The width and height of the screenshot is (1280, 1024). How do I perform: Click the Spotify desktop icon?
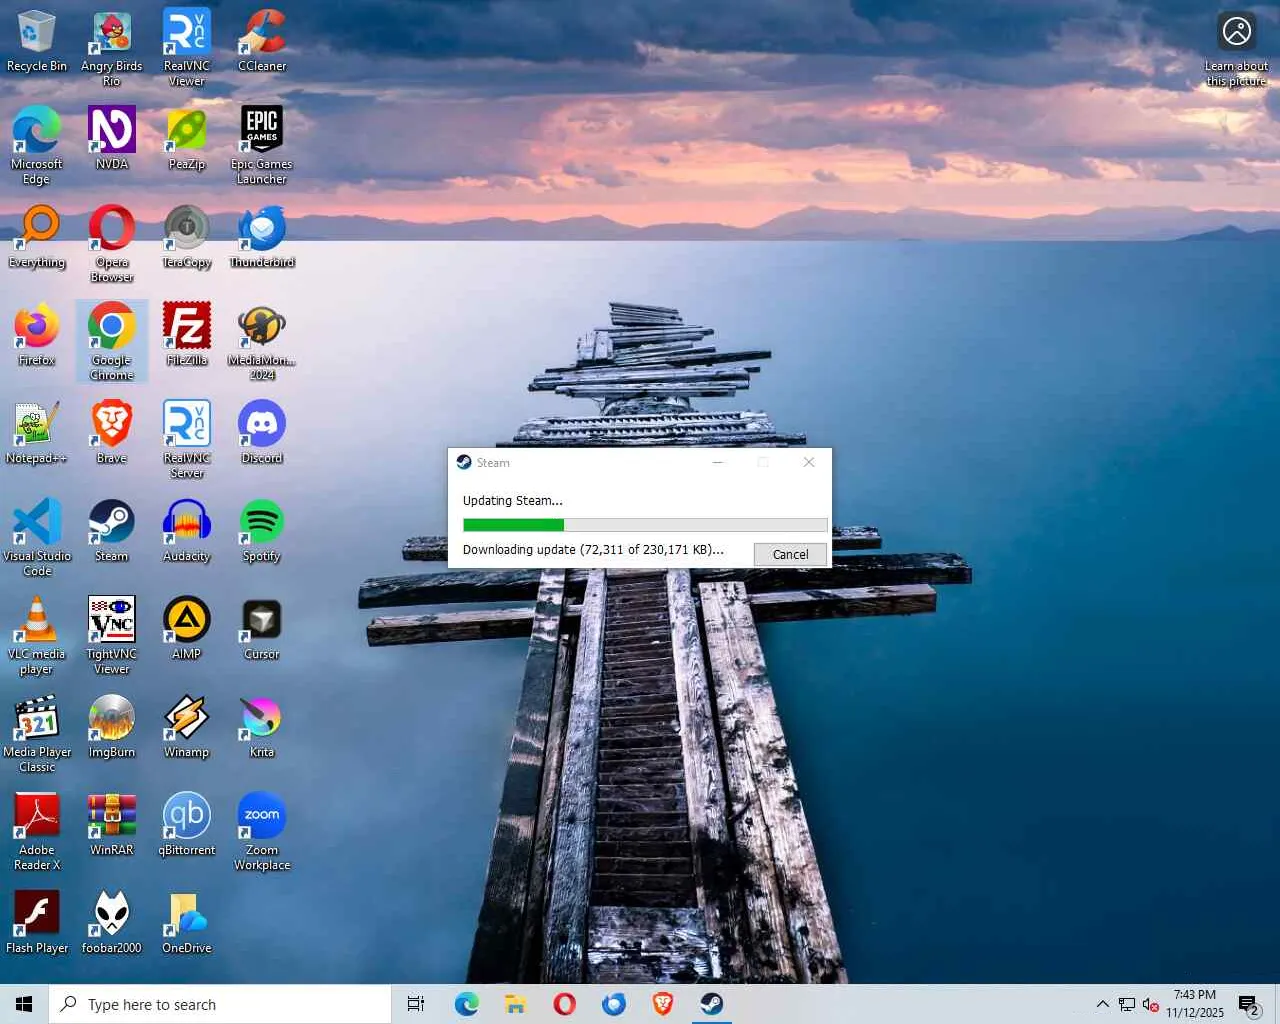pos(262,531)
